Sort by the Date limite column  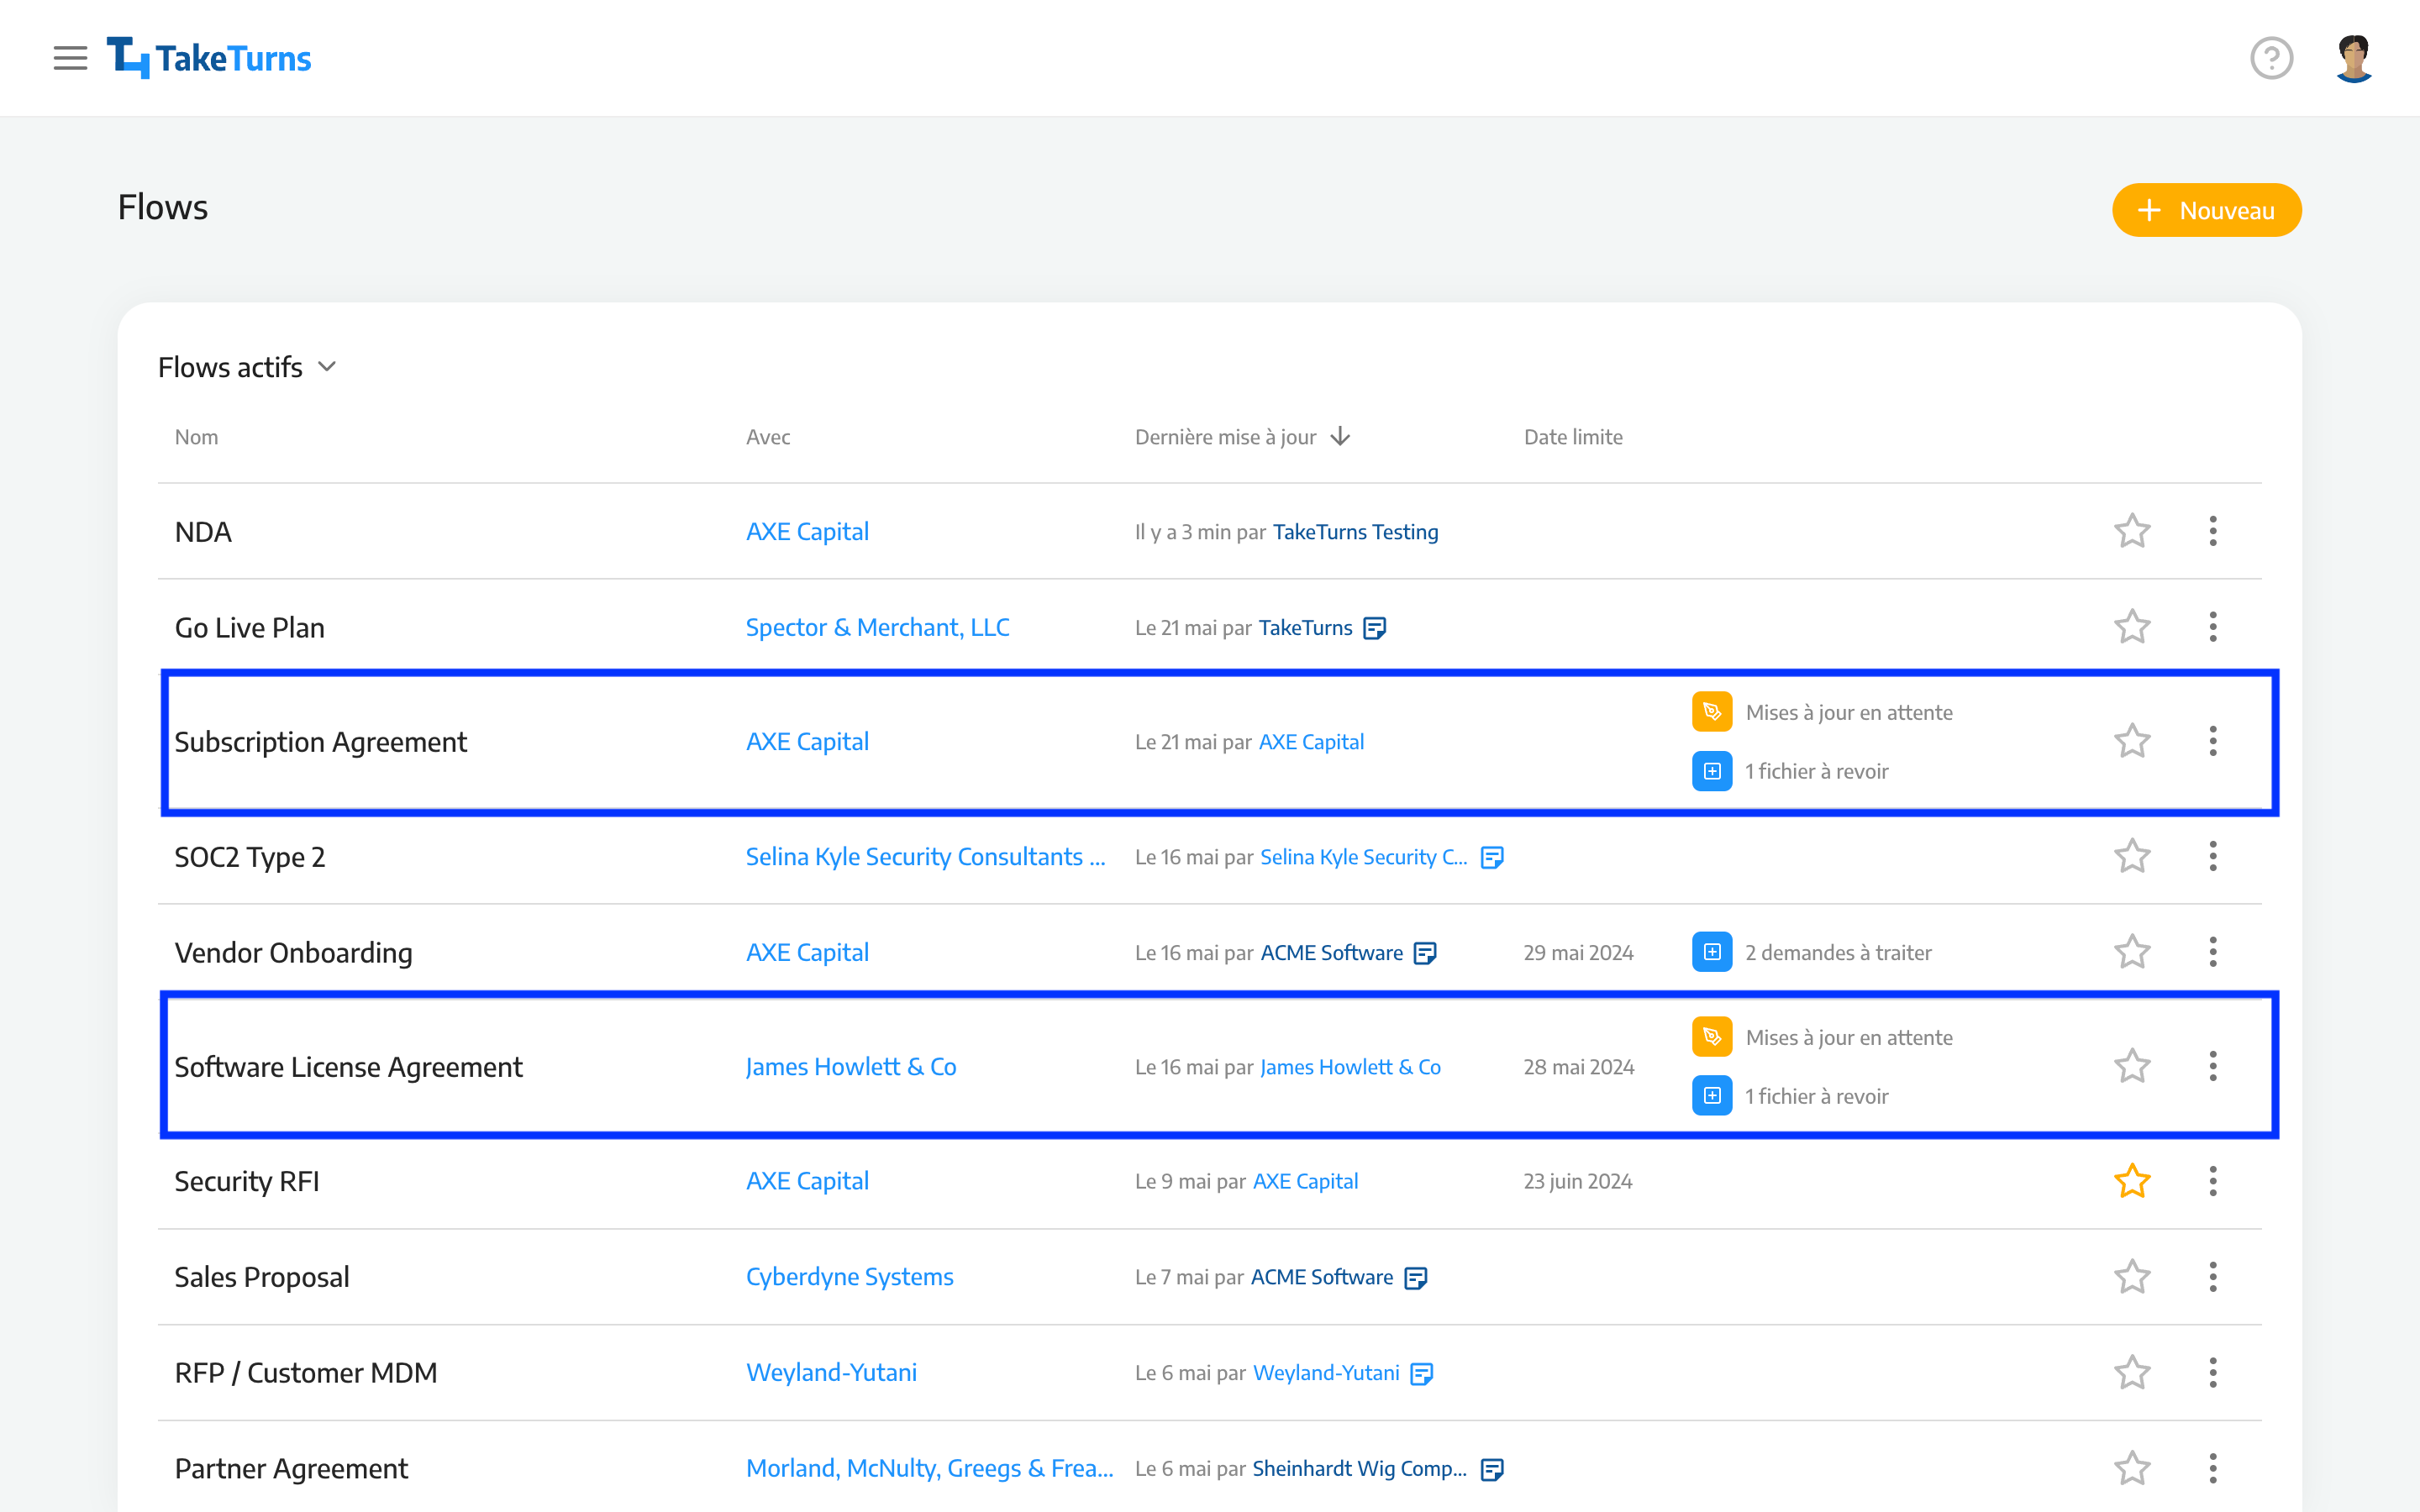(x=1573, y=437)
